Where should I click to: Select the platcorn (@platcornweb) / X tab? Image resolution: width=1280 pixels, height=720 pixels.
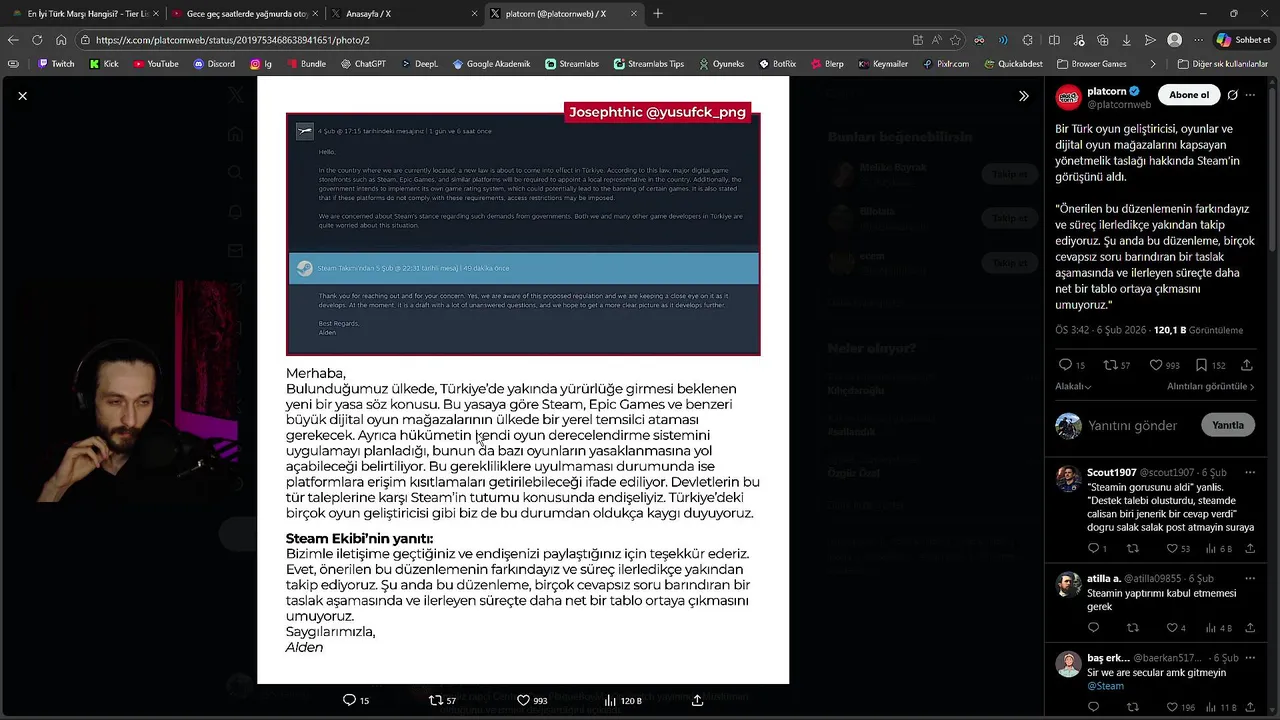coord(563,14)
